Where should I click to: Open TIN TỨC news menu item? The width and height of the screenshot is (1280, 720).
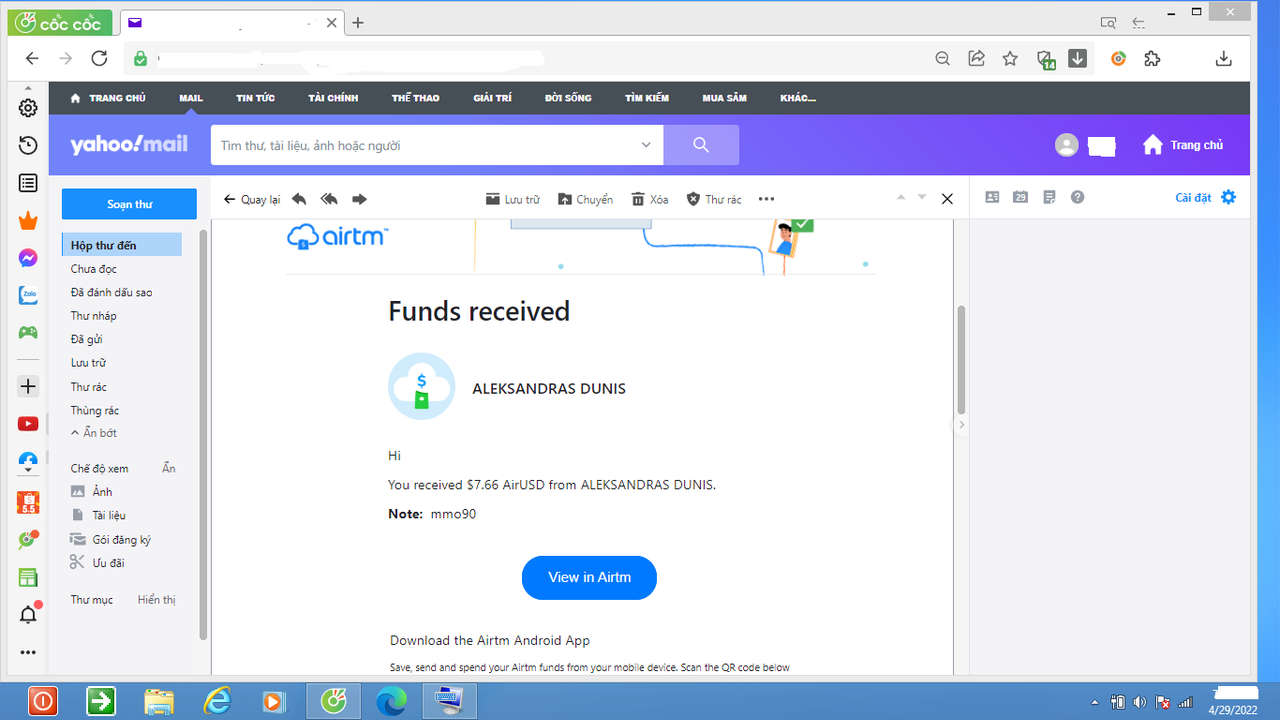(255, 98)
